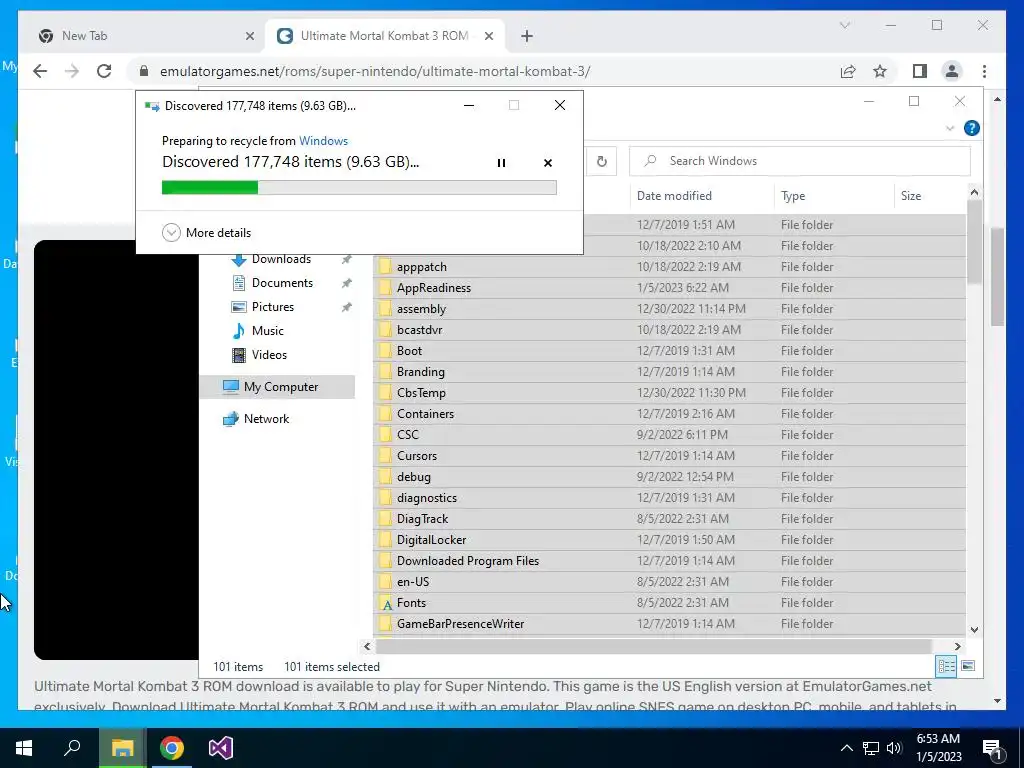Click the Chrome address bar URL
This screenshot has height=768, width=1024.
pos(375,71)
